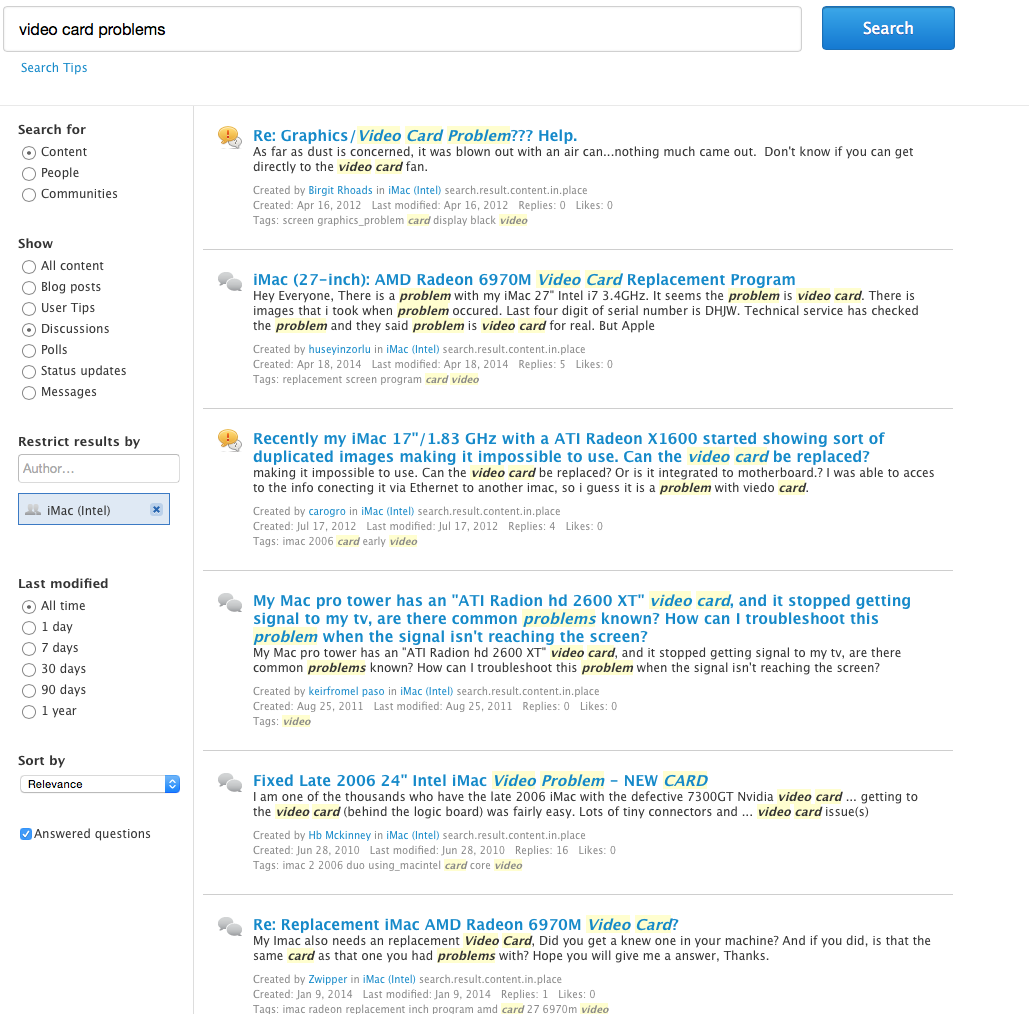Screen dimensions: 1029x1014
Task: Limit results to 1 day
Action: [x=29, y=627]
